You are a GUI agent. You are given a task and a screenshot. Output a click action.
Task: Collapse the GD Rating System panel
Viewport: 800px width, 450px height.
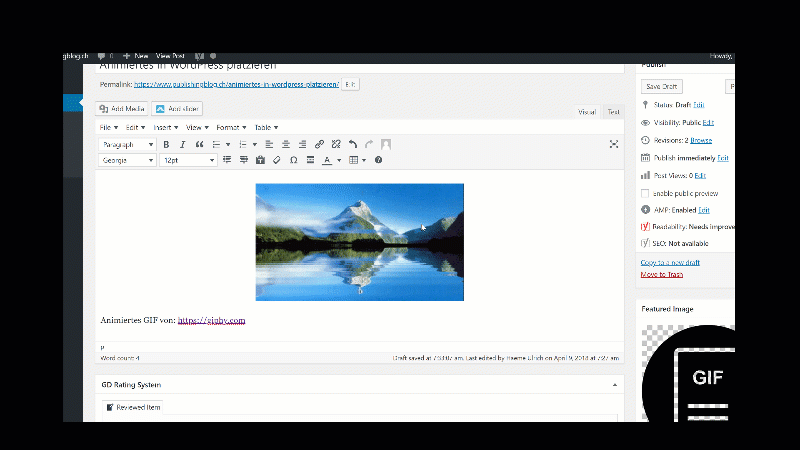click(x=615, y=385)
